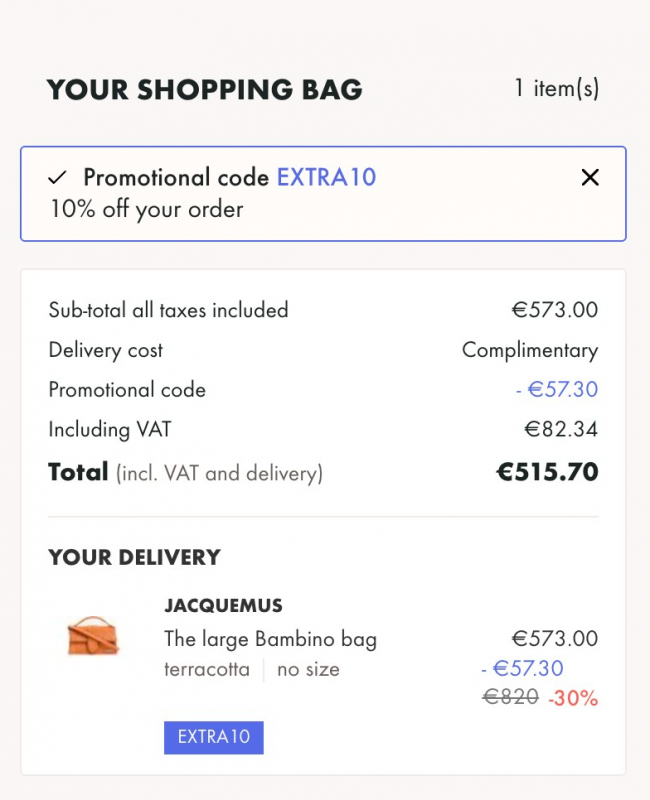
Task: Click the checkmark icon beside Promotional code
Action: coord(58,178)
